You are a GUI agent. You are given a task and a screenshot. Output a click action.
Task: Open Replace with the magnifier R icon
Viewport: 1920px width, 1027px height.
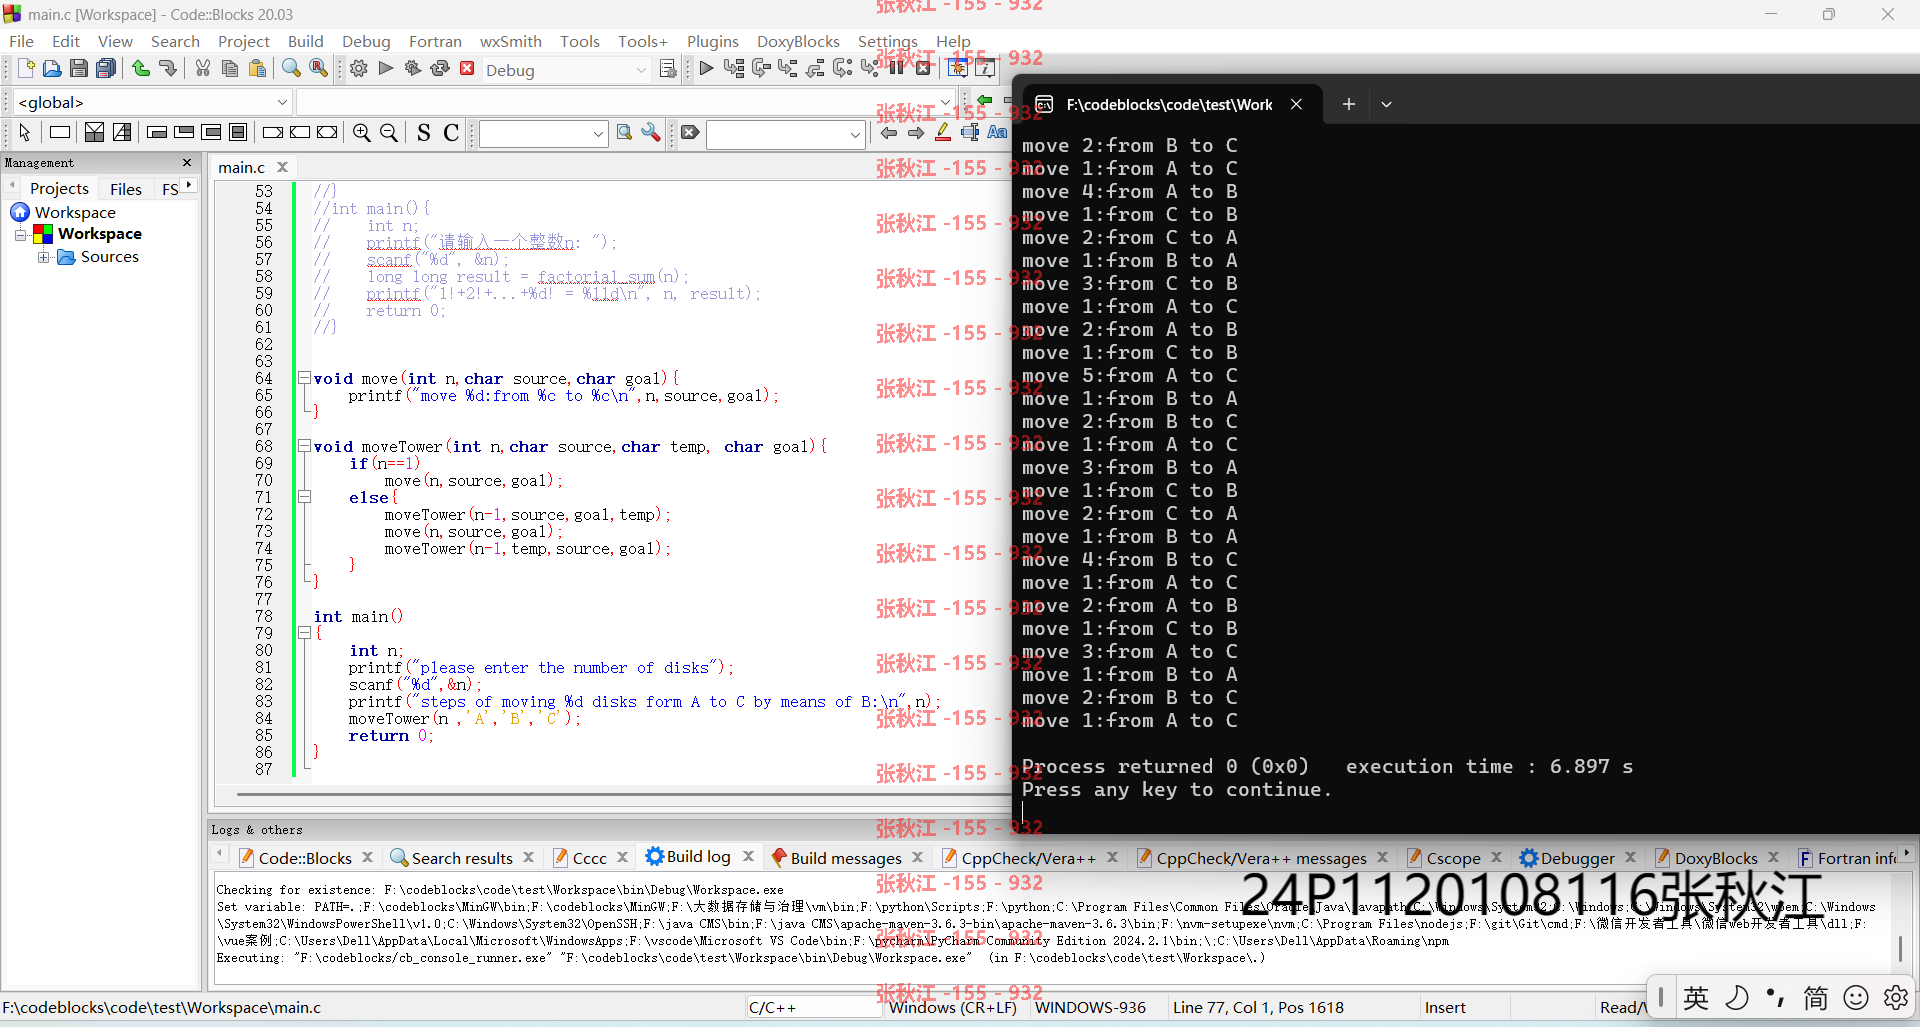[x=318, y=69]
